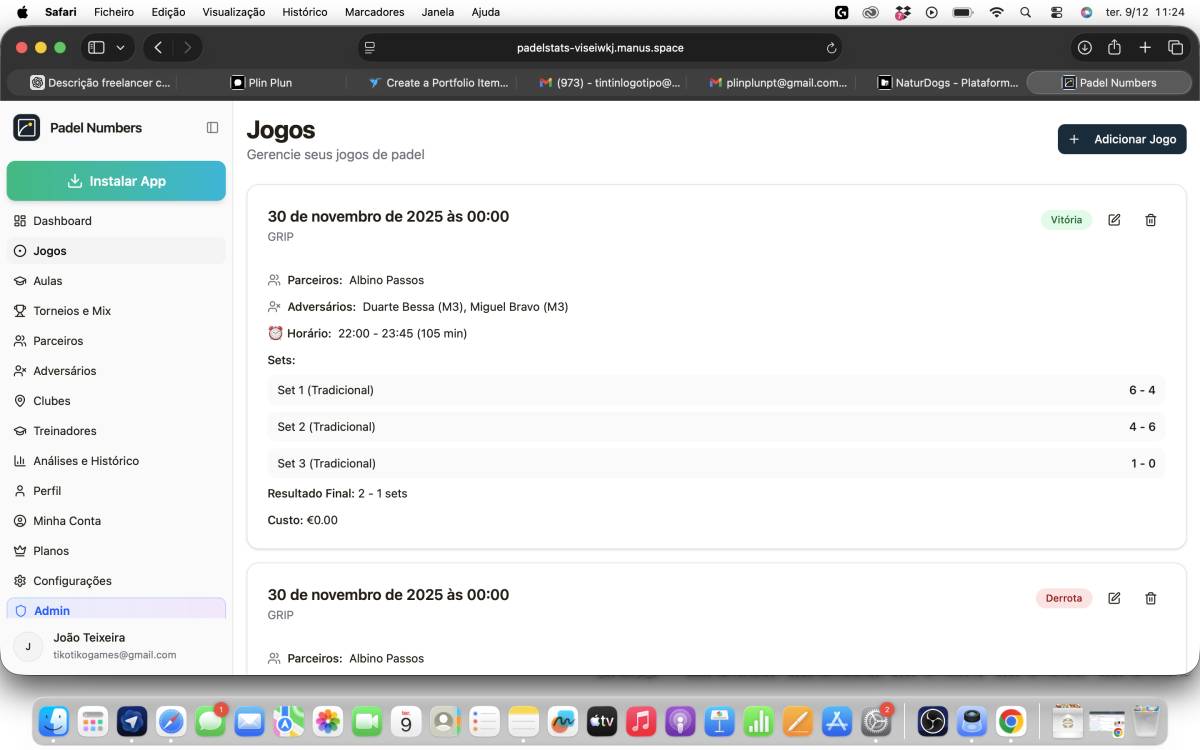This screenshot has width=1200, height=750.
Task: Collapse the Padel Numbers sidebar panel icon
Action: [x=212, y=128]
